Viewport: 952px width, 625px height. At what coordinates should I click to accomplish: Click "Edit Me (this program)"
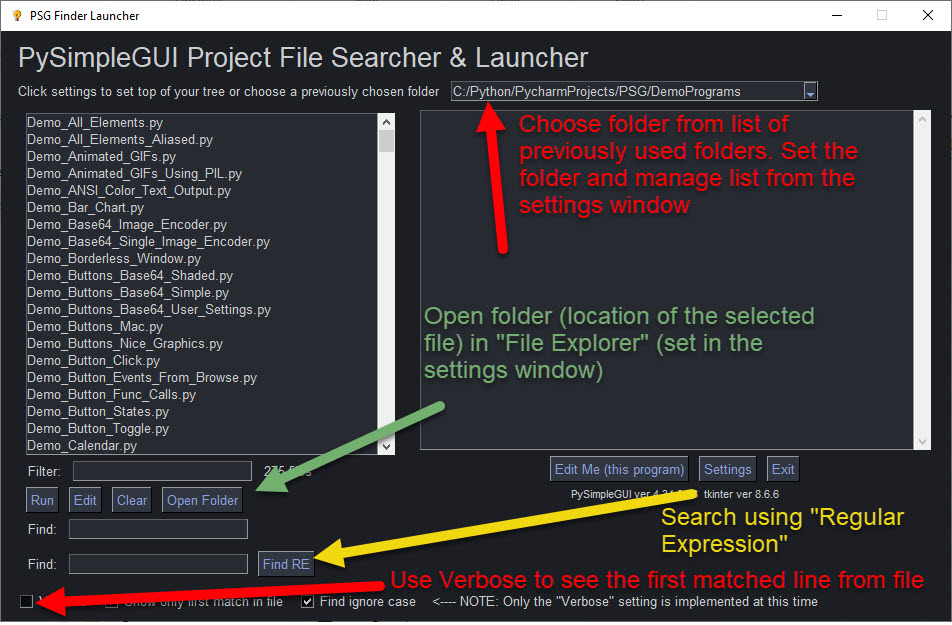[x=618, y=468]
